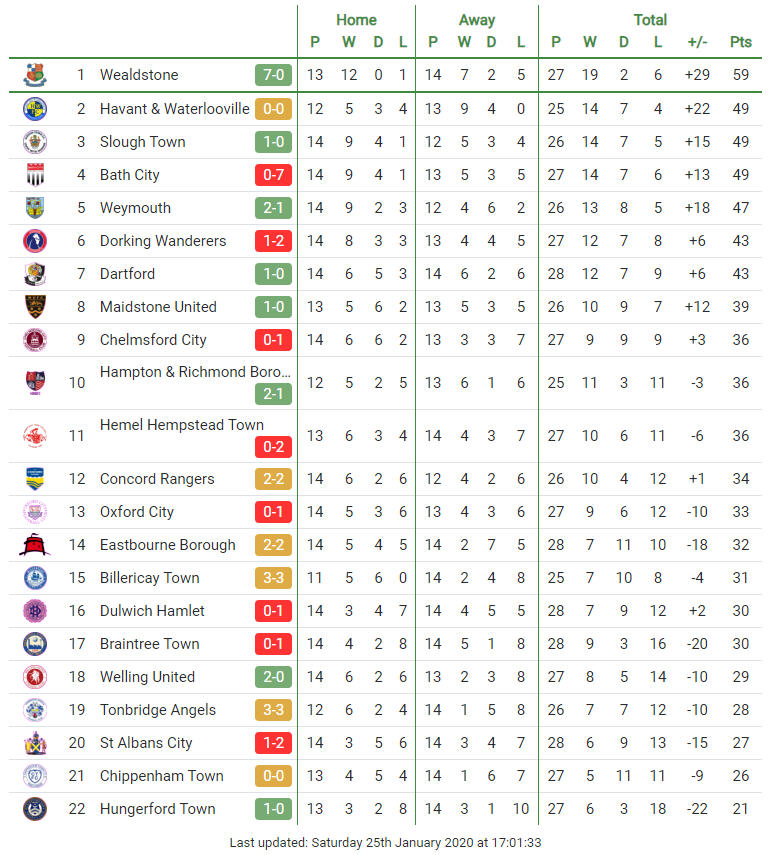Click the Hungerford Town club badge
Viewport: 771px width, 855px height.
(35, 809)
